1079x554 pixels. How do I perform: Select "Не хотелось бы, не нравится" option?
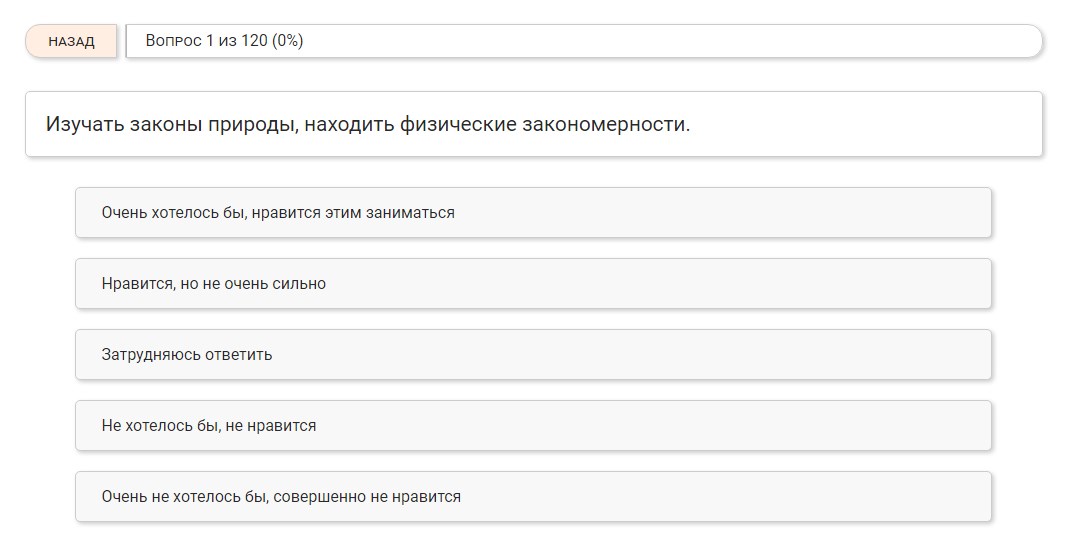533,426
